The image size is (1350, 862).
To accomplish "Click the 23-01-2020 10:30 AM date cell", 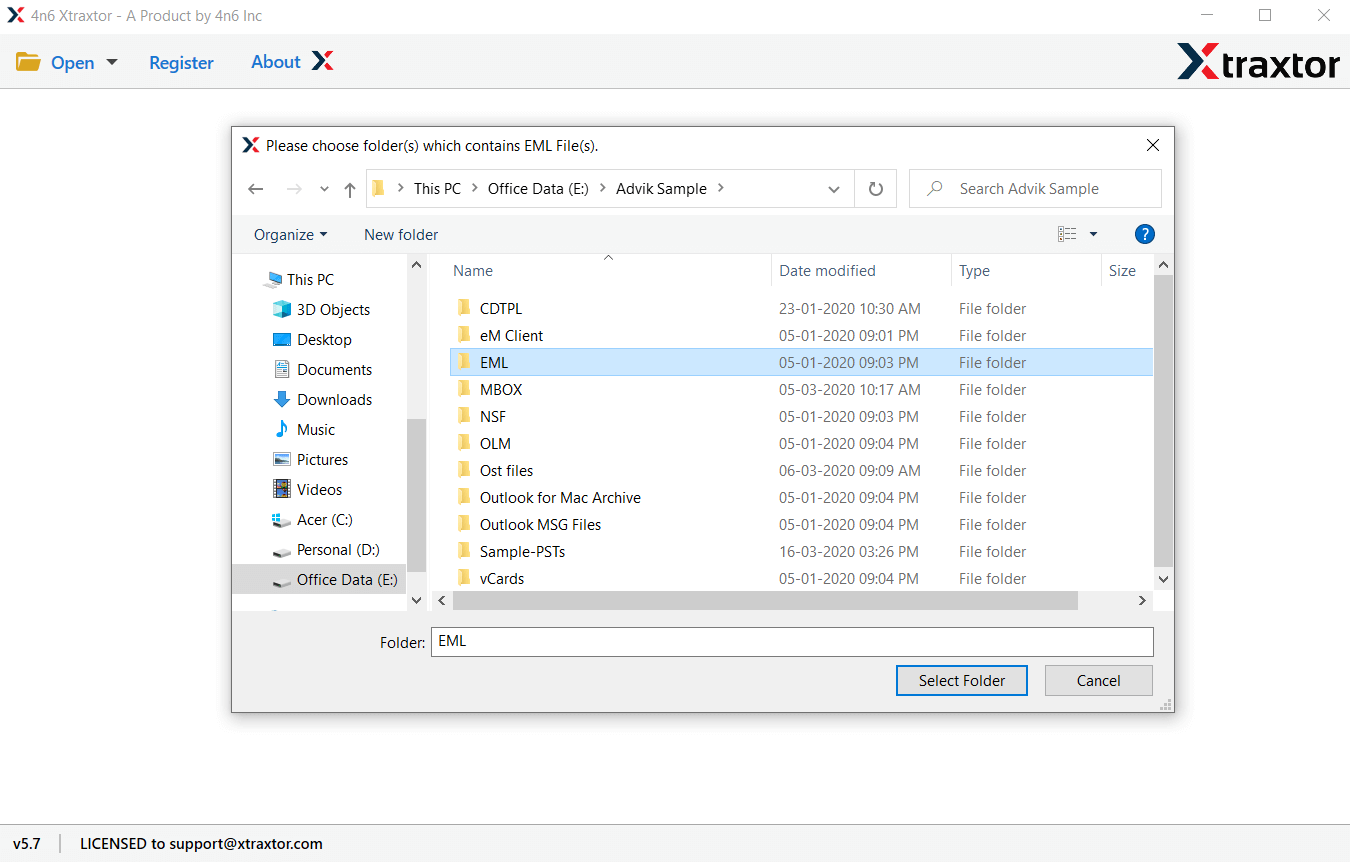I will [850, 308].
